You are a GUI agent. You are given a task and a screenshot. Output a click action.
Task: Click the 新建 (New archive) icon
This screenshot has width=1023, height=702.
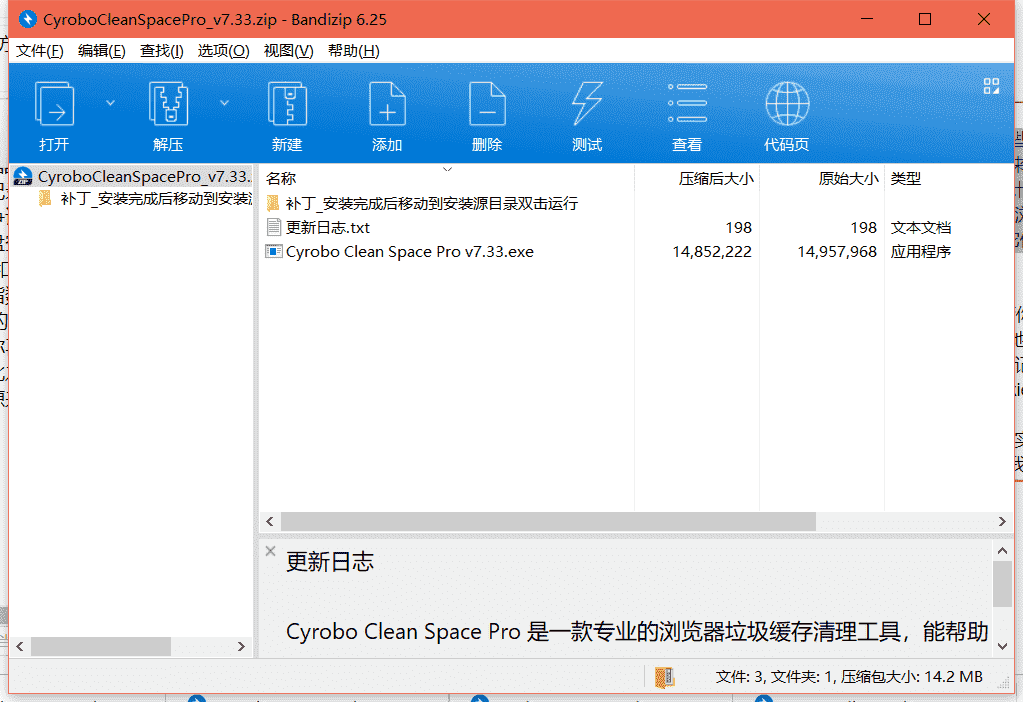287,104
